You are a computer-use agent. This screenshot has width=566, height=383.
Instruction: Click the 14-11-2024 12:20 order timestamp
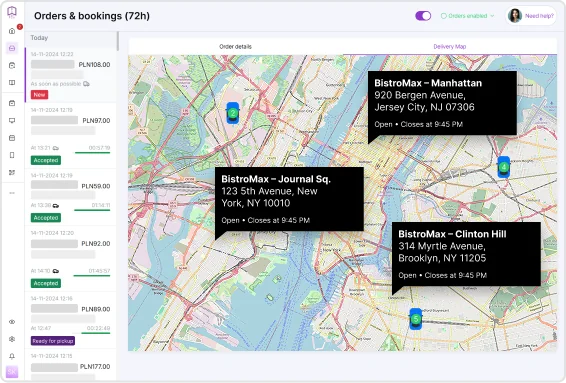click(x=52, y=233)
